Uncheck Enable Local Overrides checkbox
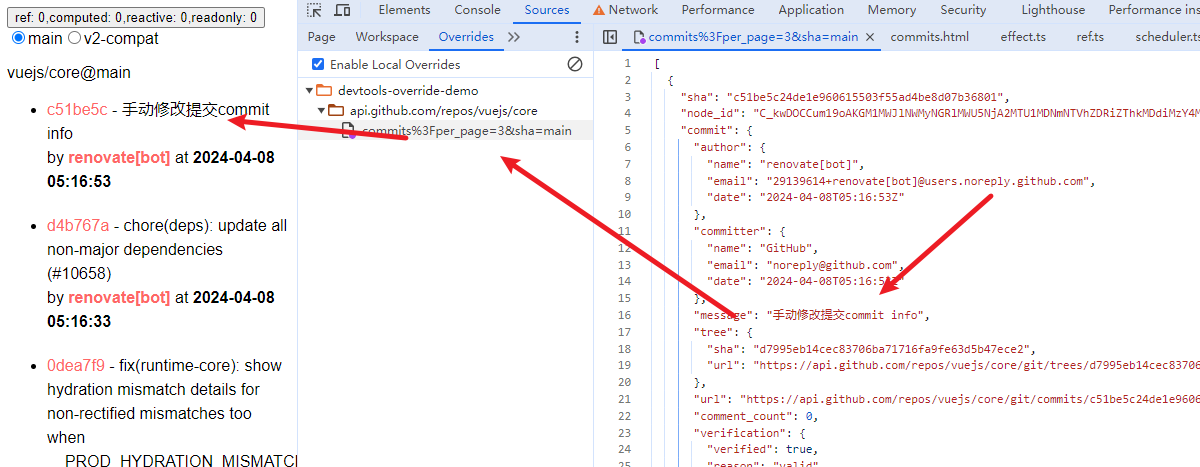The height and width of the screenshot is (467, 1200). 318,64
